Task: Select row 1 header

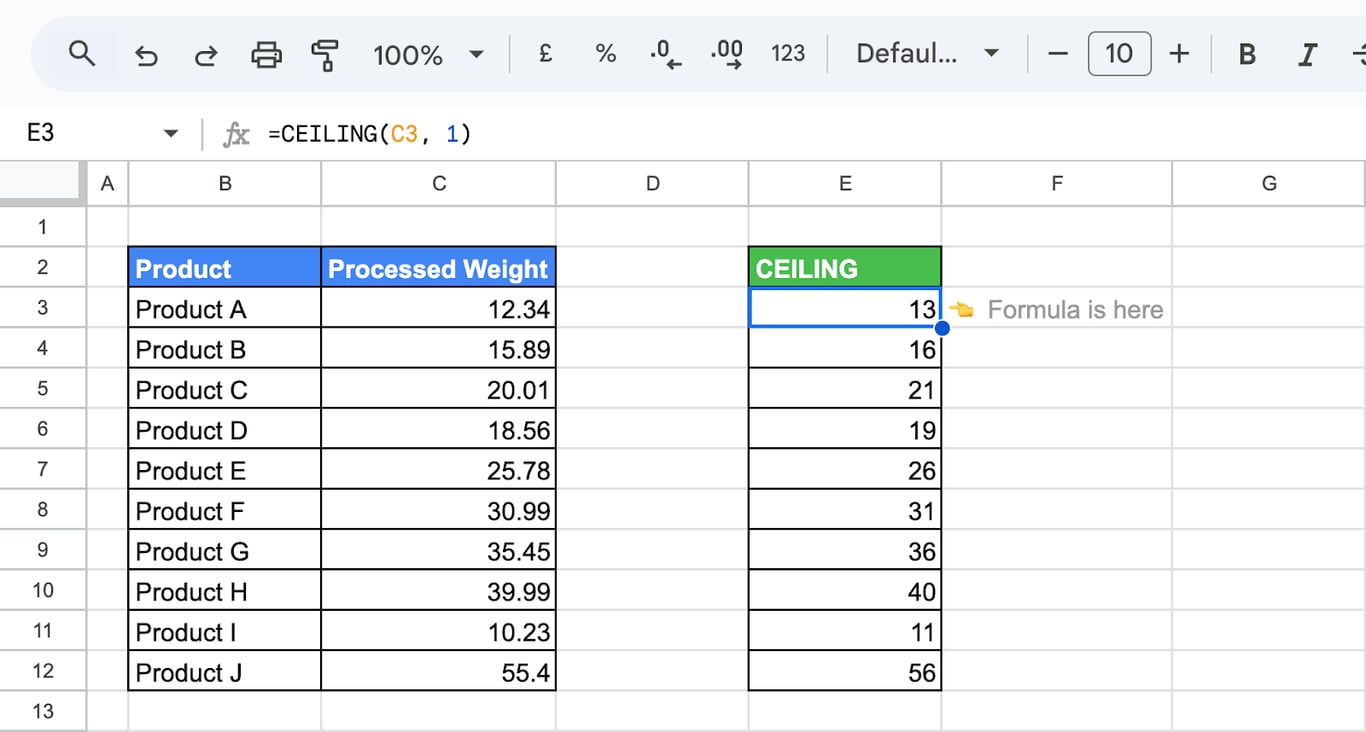Action: point(43,227)
